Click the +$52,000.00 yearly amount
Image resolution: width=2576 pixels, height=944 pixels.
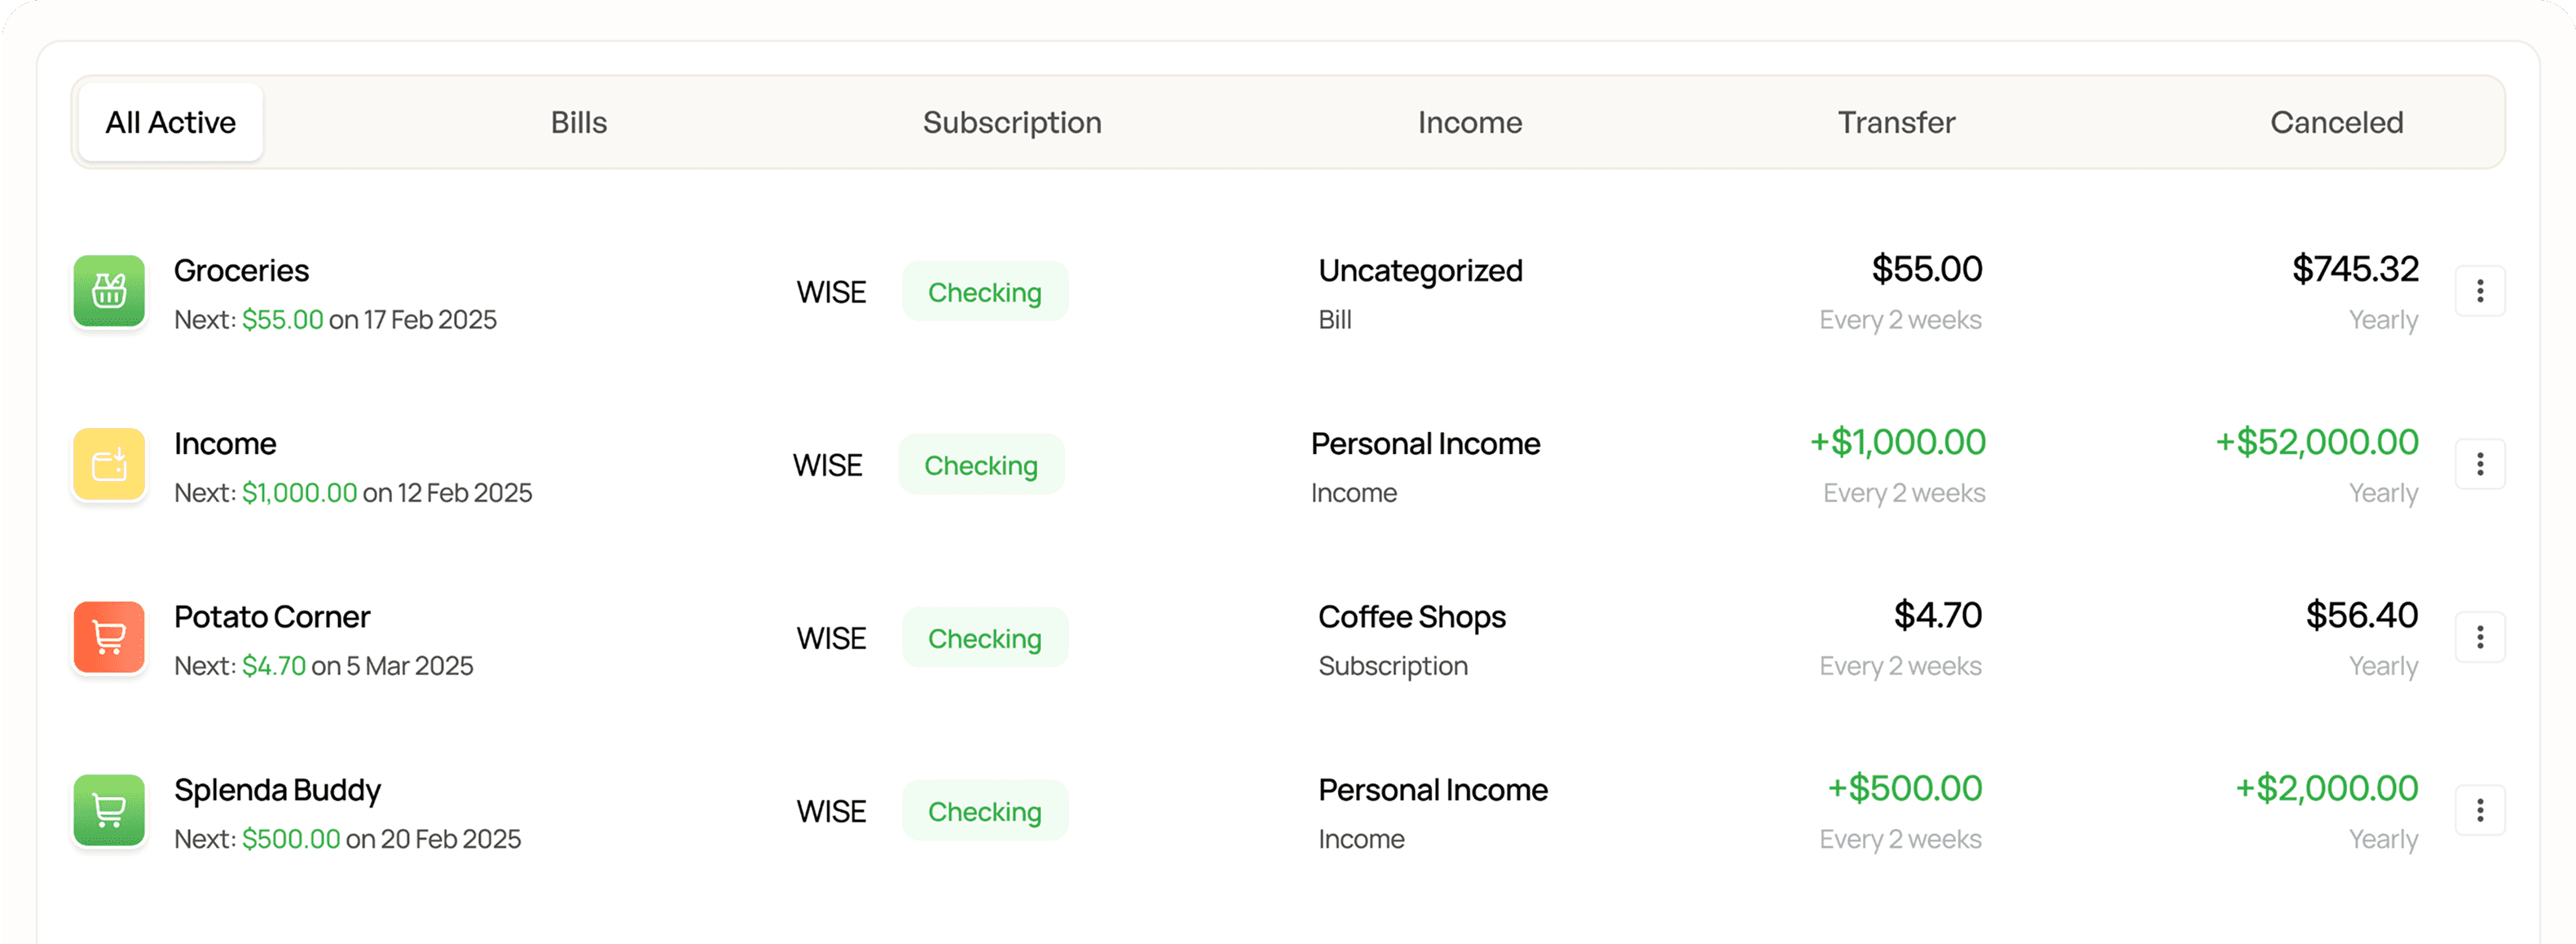coord(2316,442)
